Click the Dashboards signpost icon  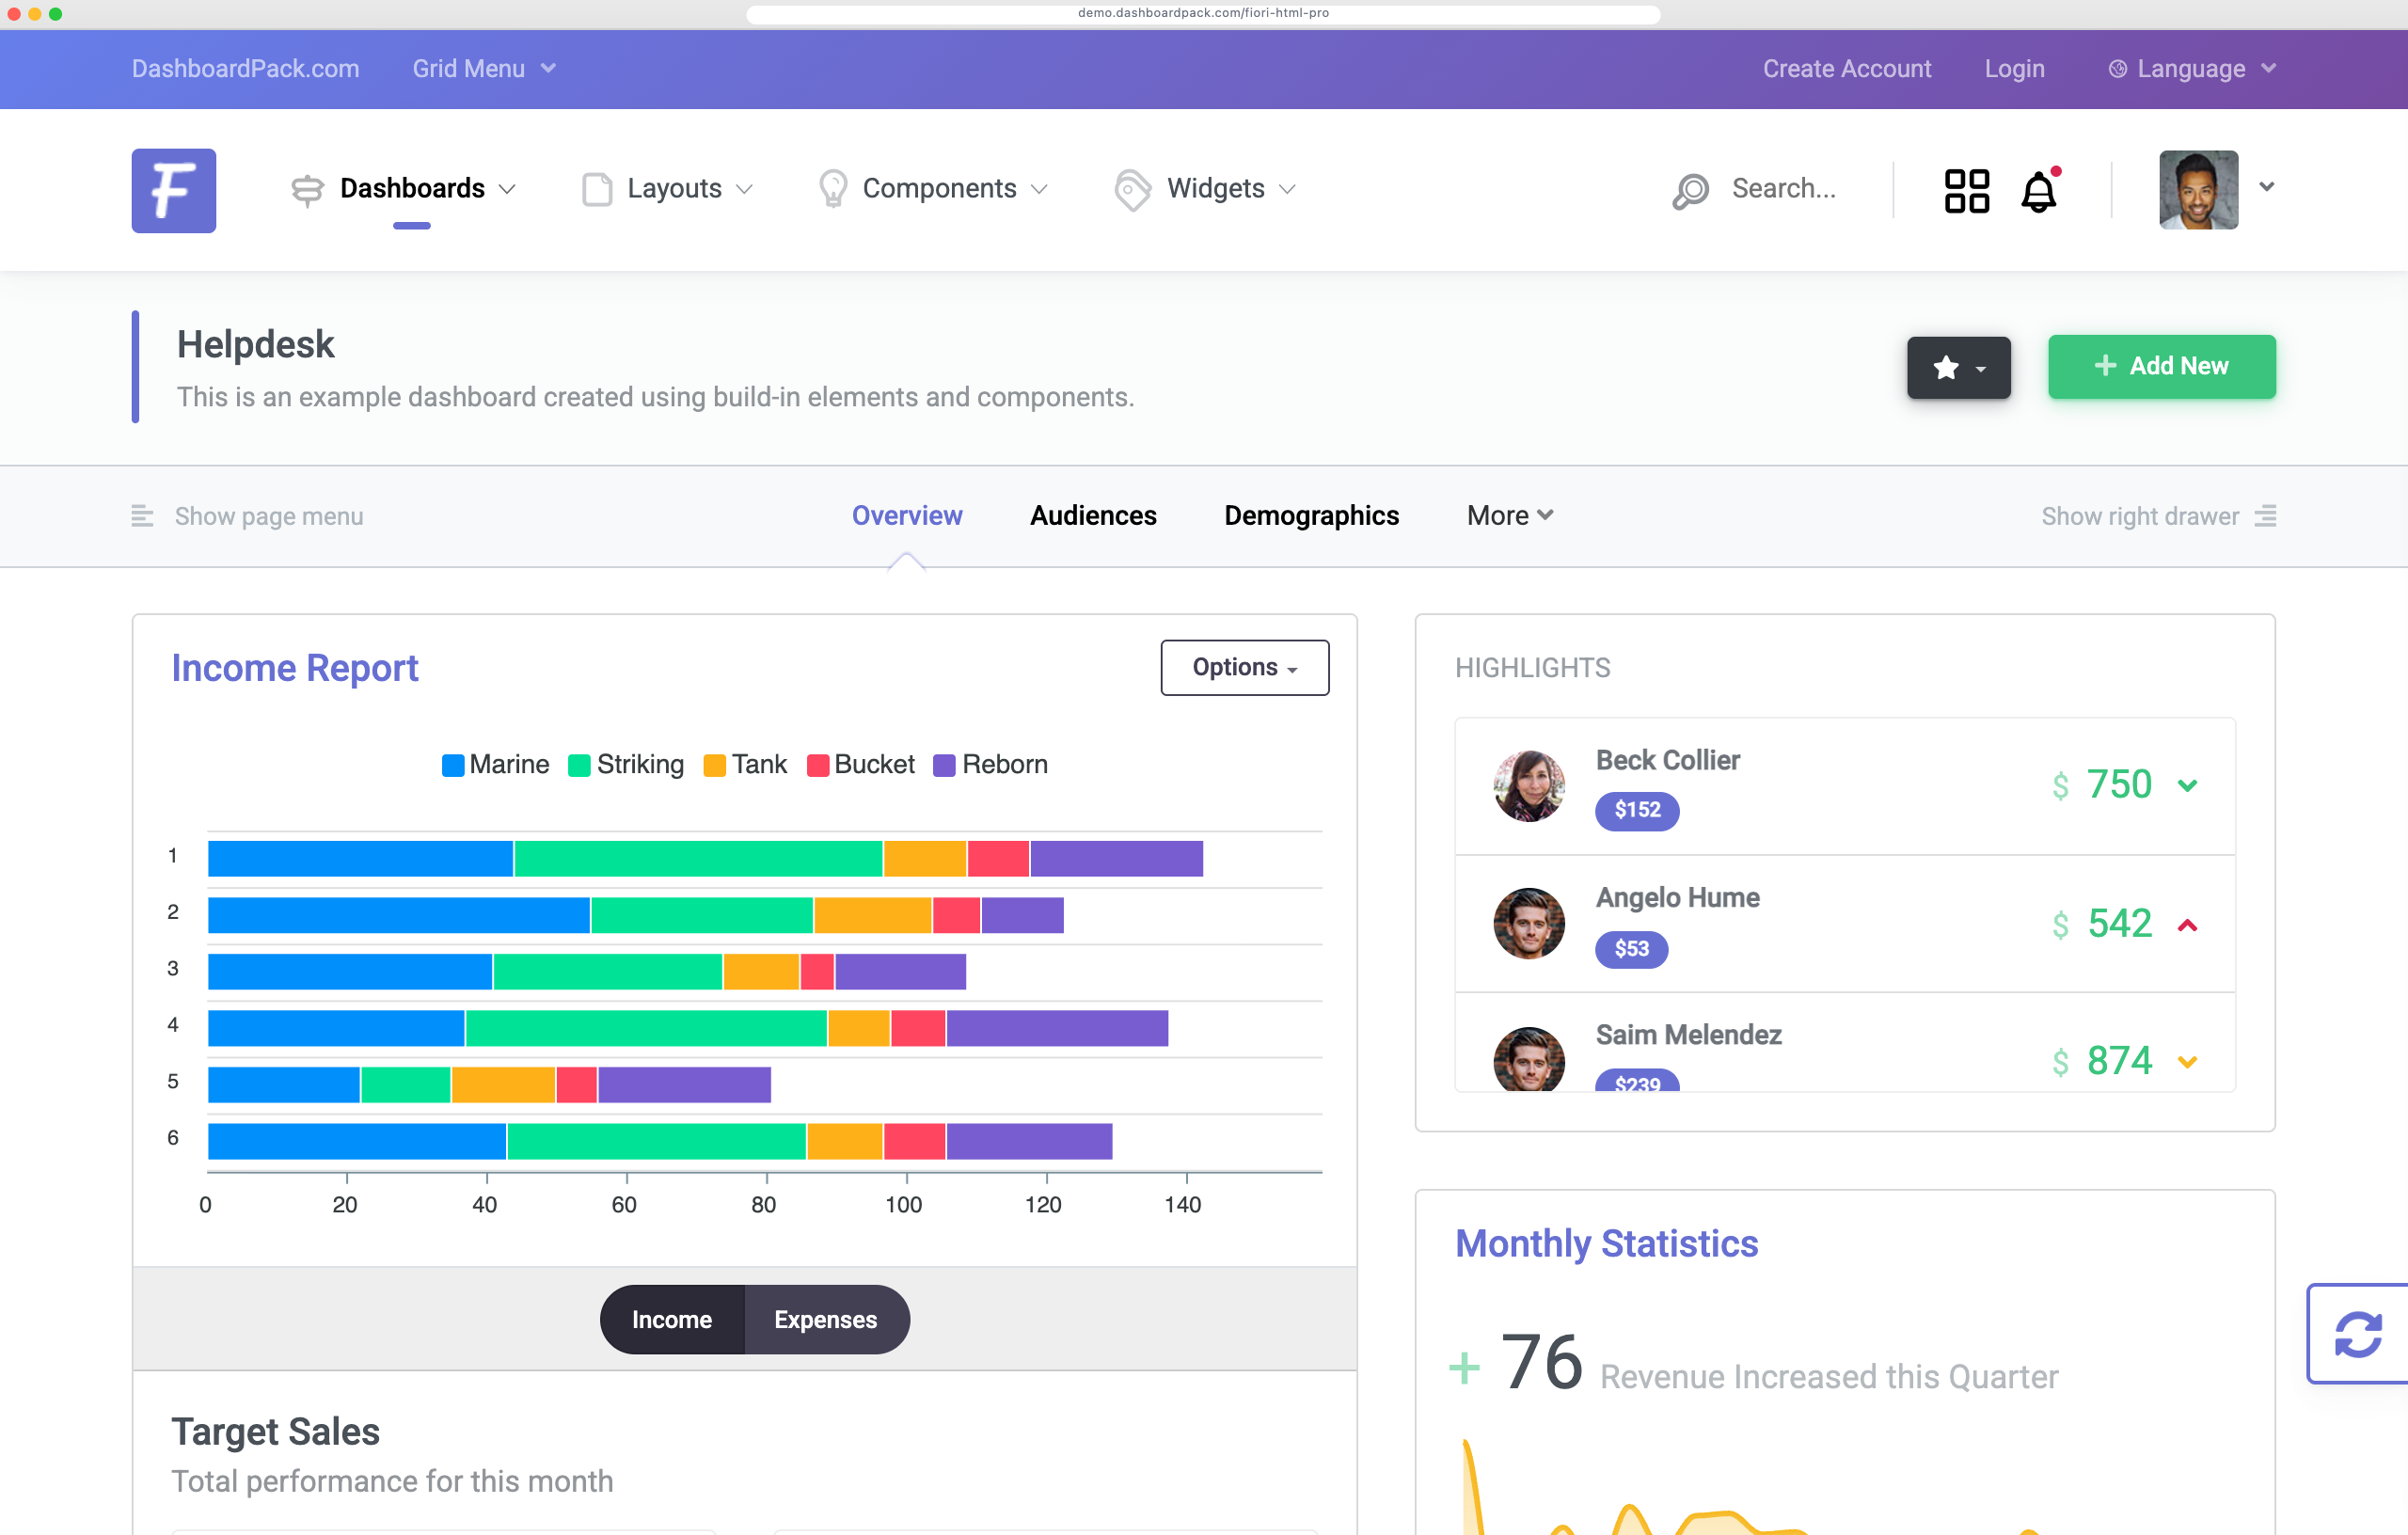[307, 189]
